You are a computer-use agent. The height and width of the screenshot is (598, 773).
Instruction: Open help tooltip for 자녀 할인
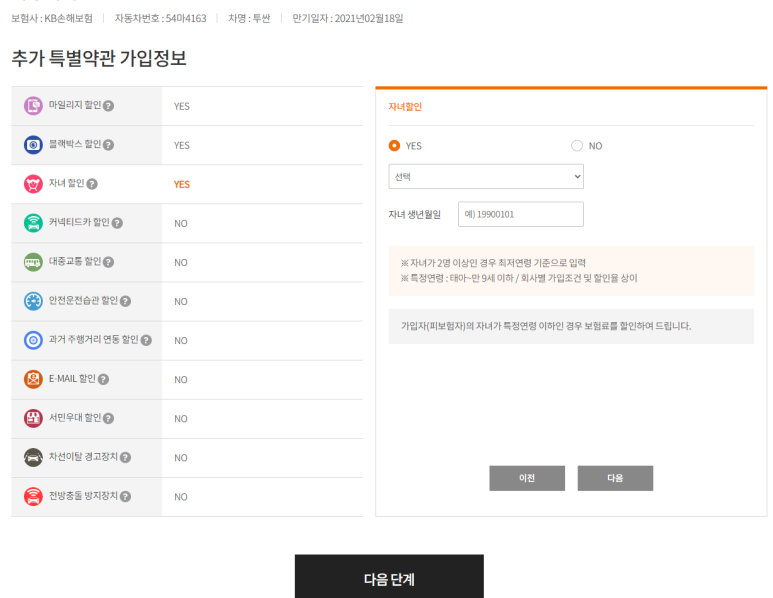coord(92,184)
